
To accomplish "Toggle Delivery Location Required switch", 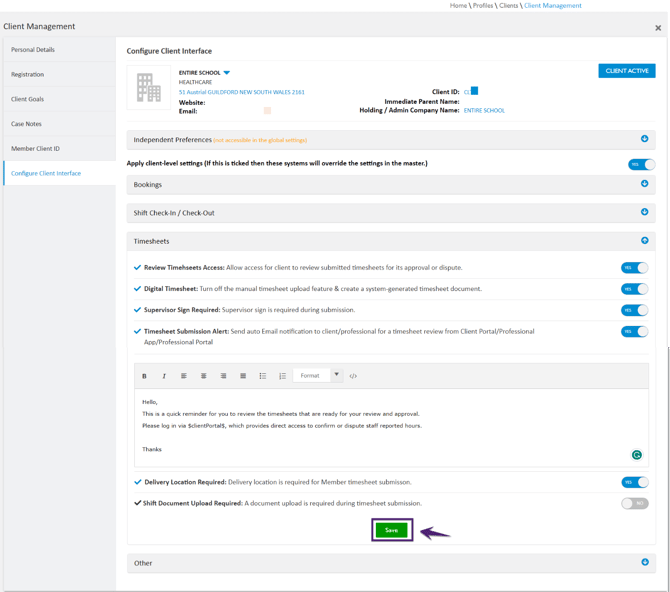I will tap(635, 483).
